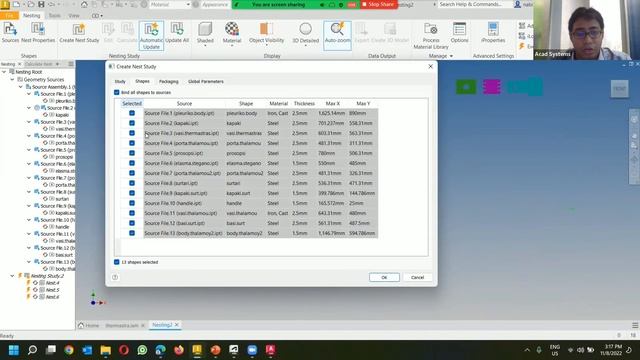
Task: Open iProperties in ribbon
Action: [x=493, y=33]
